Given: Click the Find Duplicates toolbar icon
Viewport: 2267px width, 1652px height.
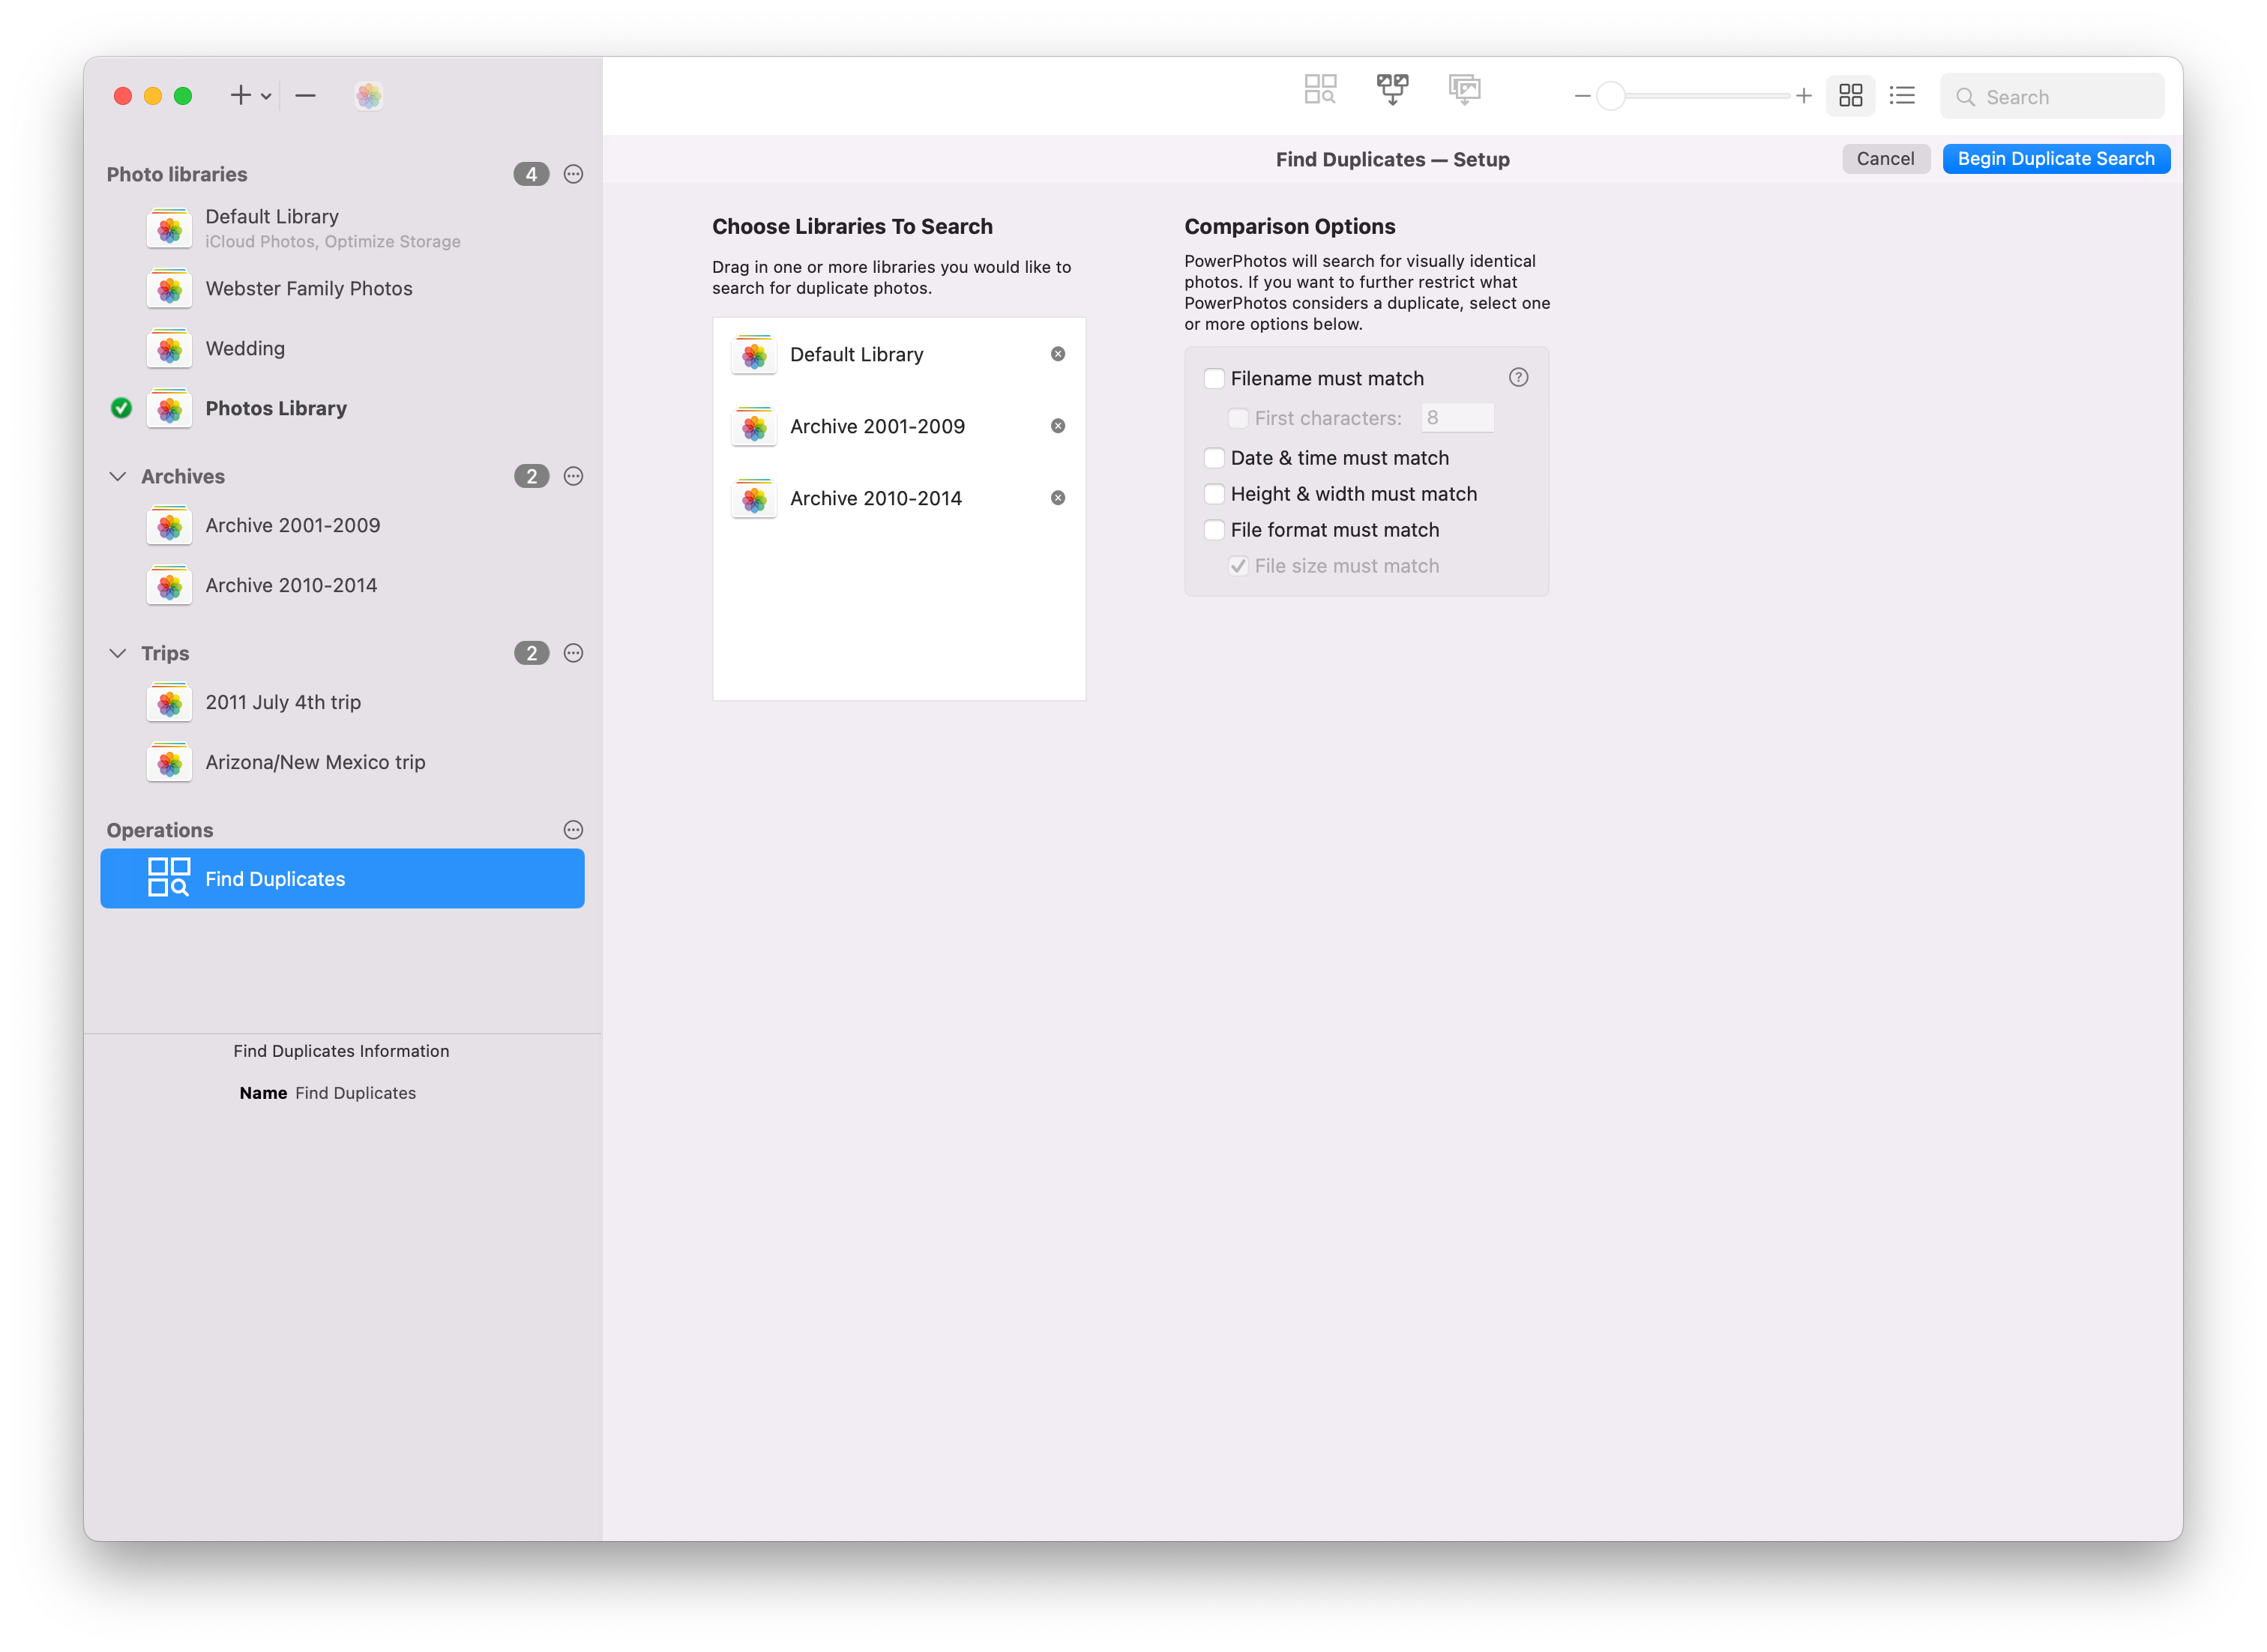Looking at the screenshot, I should [1320, 90].
